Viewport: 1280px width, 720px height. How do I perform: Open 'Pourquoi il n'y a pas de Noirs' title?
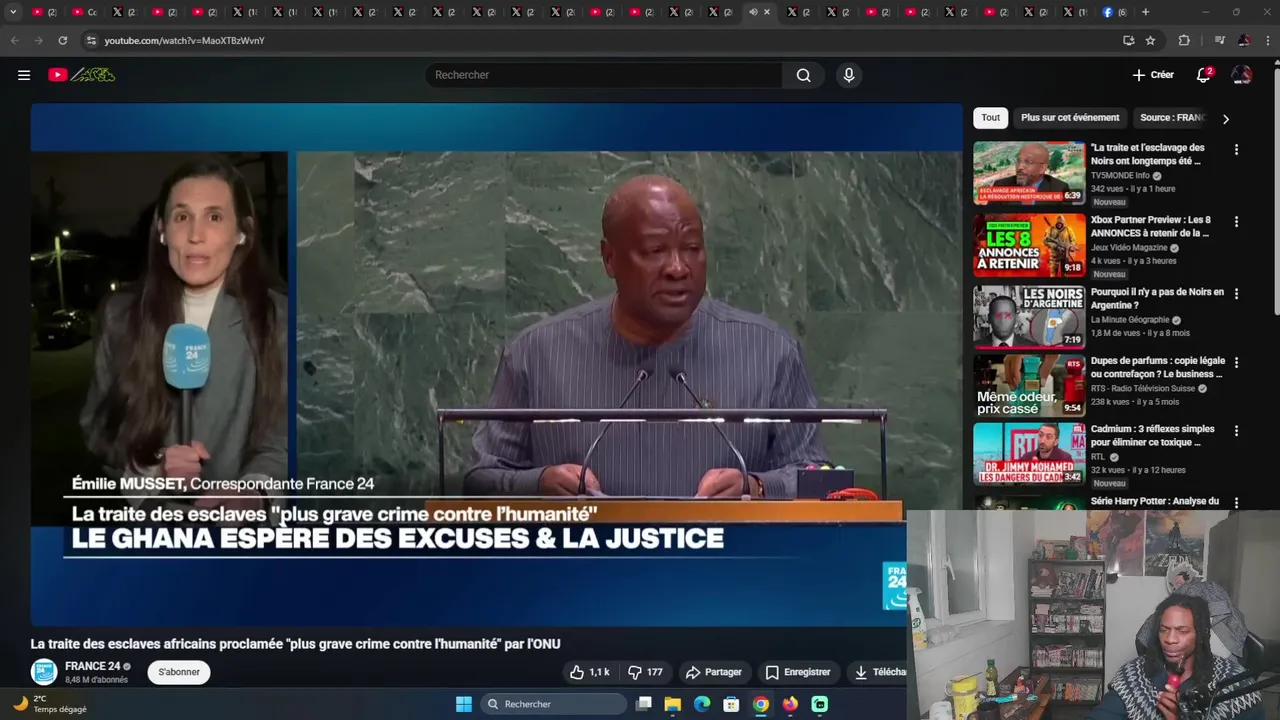(1157, 298)
